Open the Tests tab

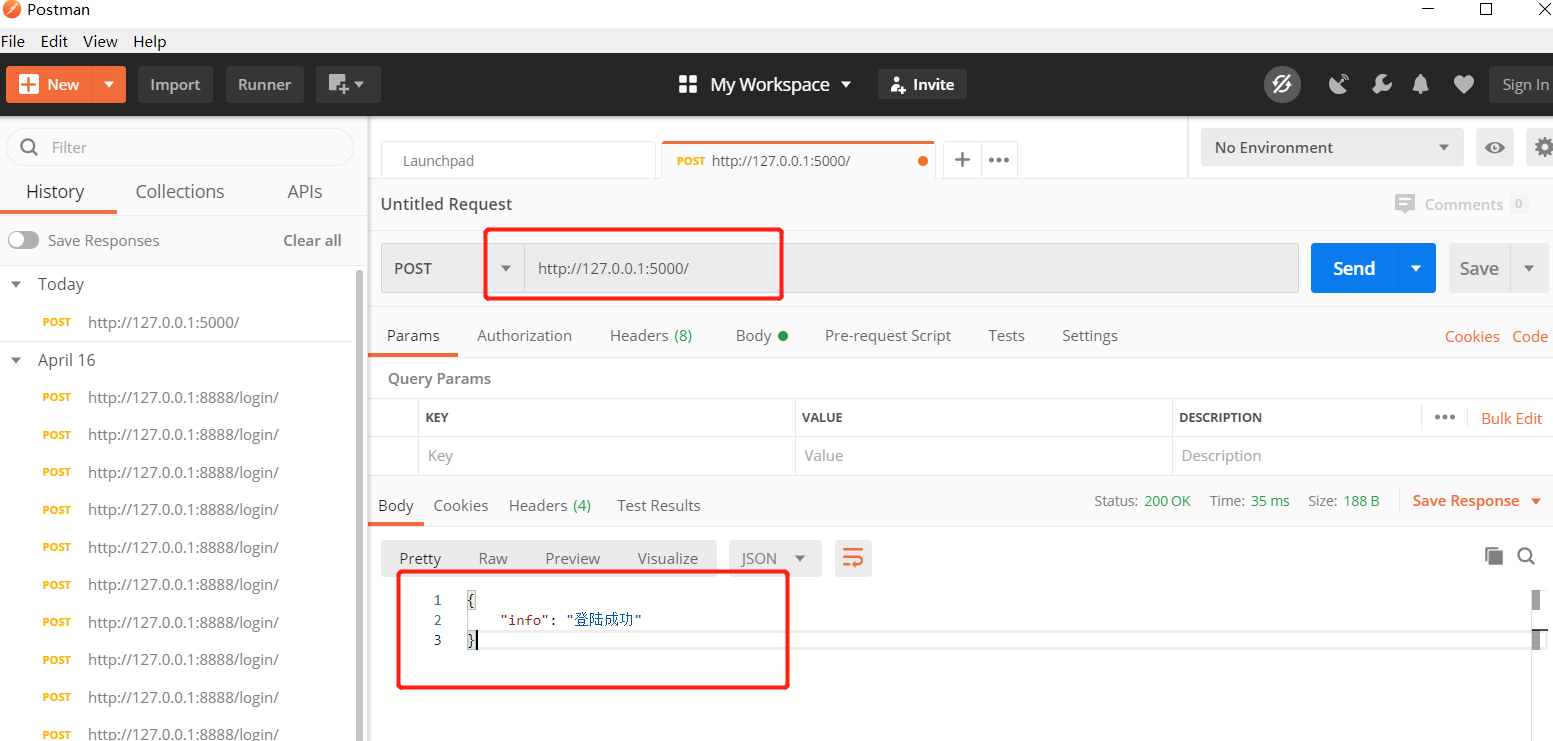click(x=1006, y=336)
